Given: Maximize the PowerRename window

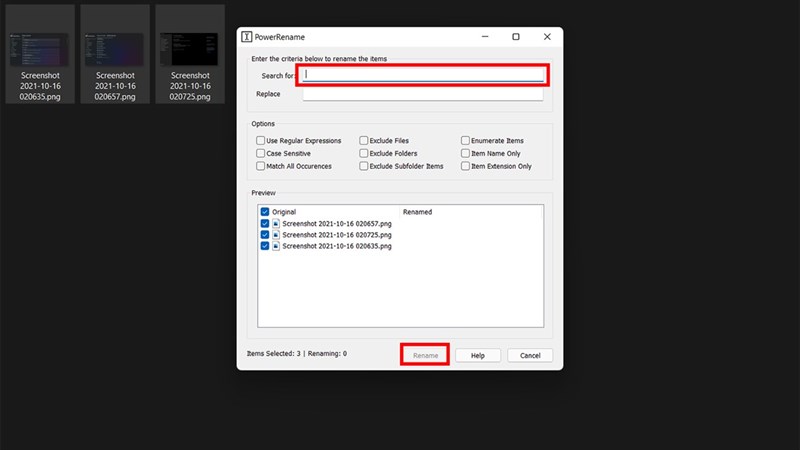Looking at the screenshot, I should pos(516,37).
